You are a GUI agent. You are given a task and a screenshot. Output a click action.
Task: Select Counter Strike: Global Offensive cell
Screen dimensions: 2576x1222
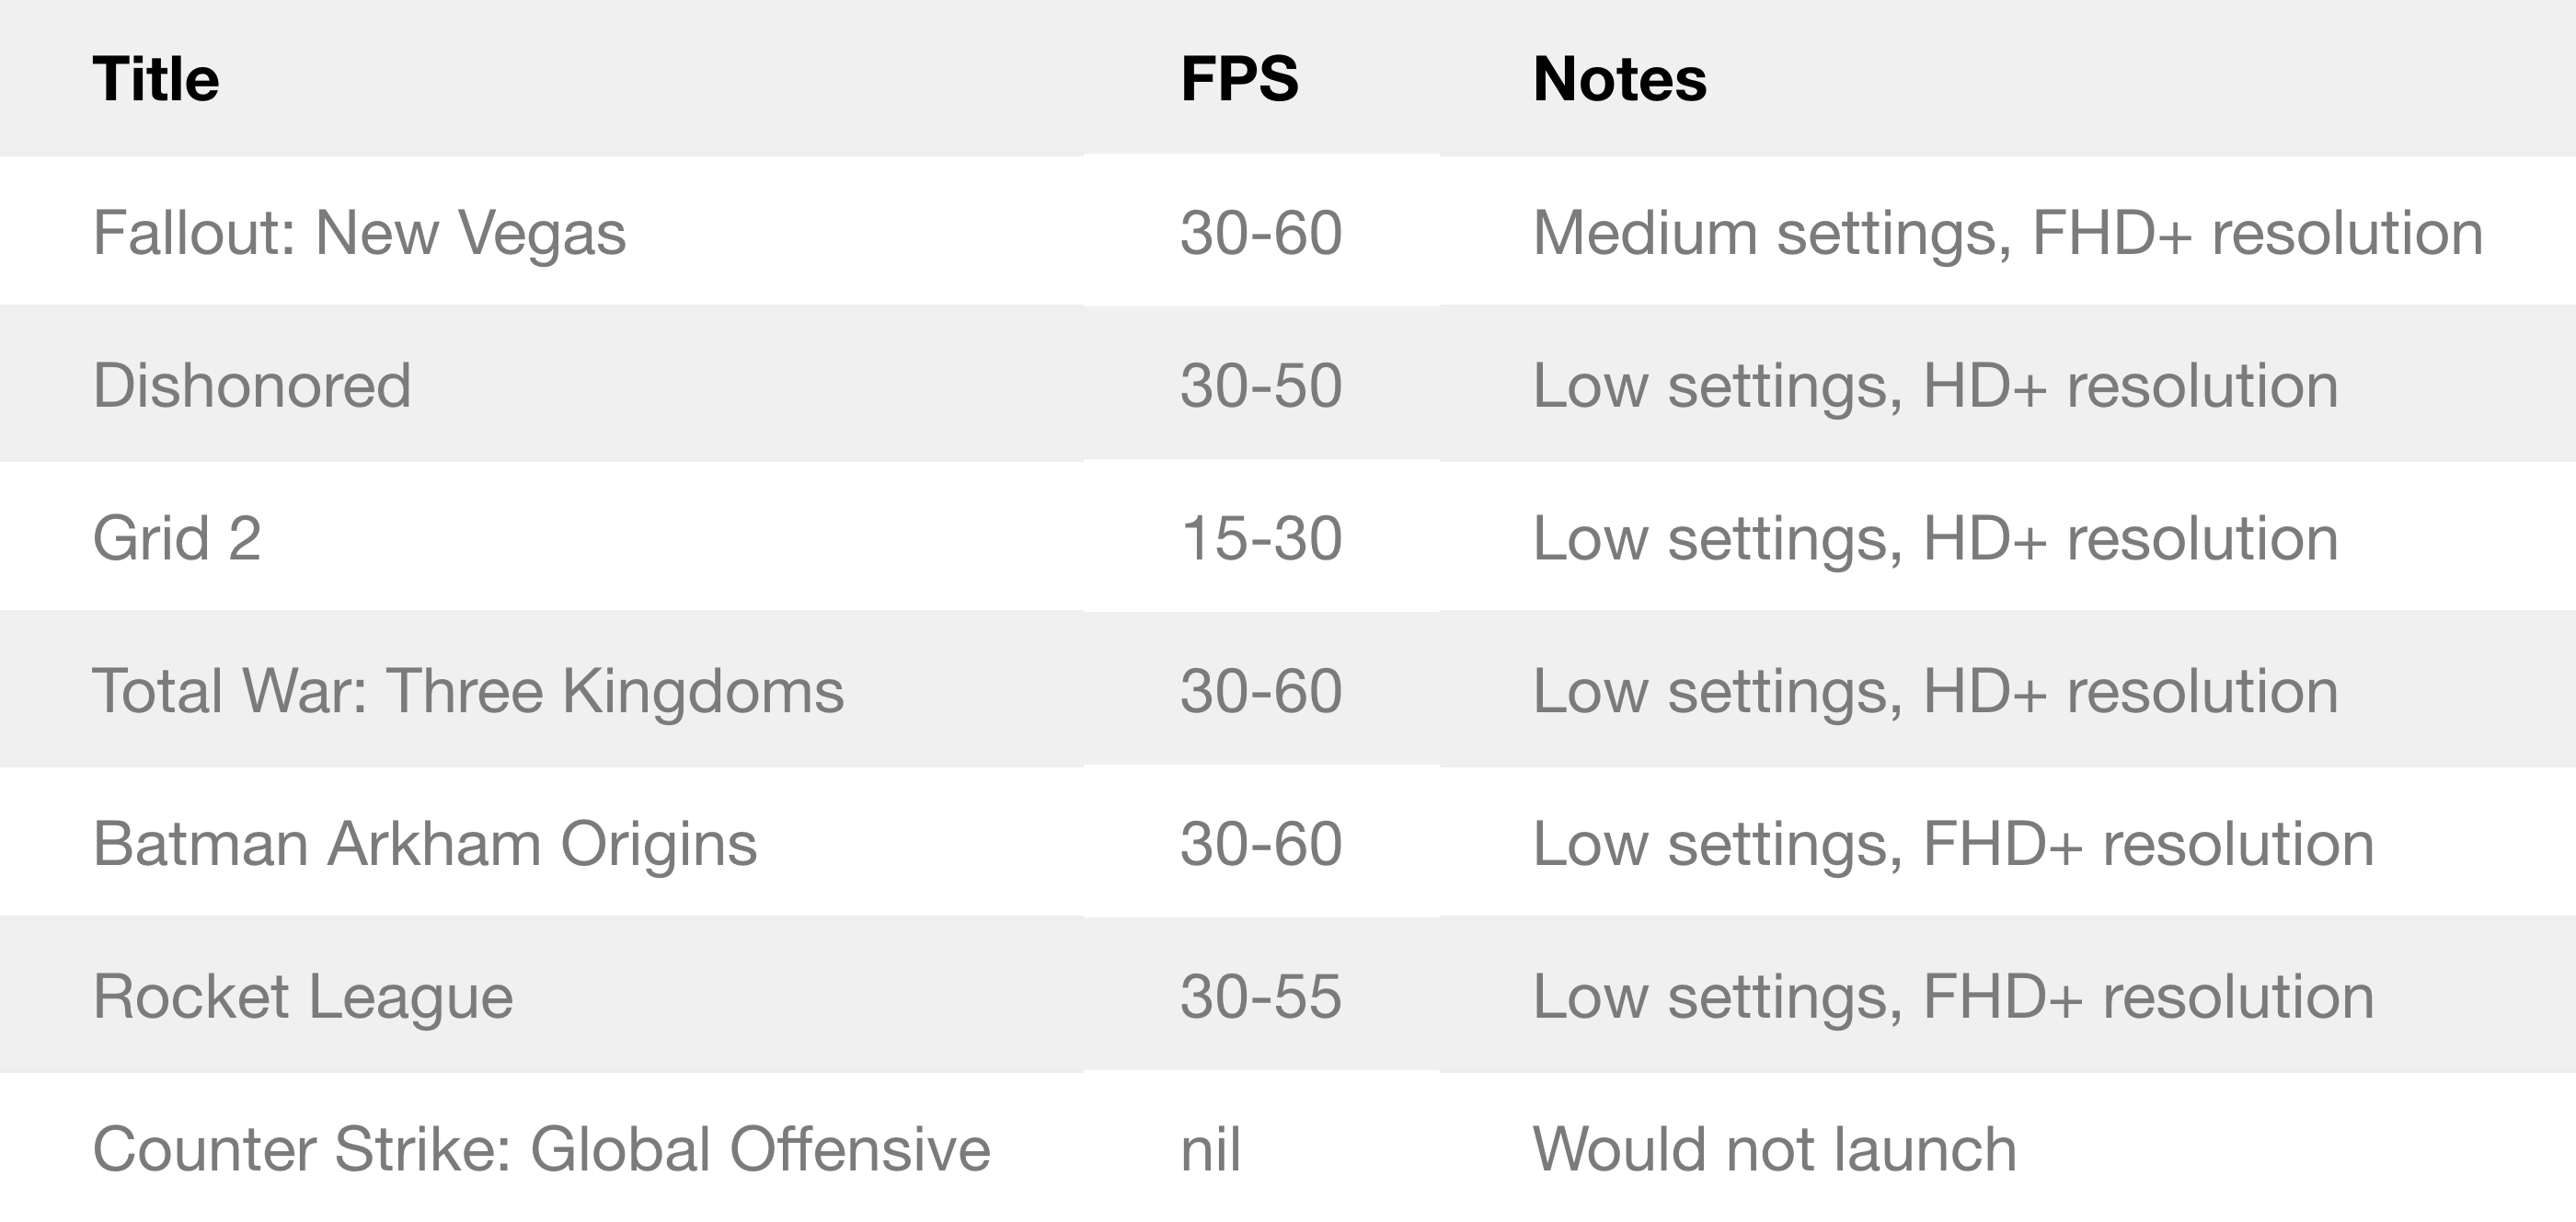point(541,1149)
